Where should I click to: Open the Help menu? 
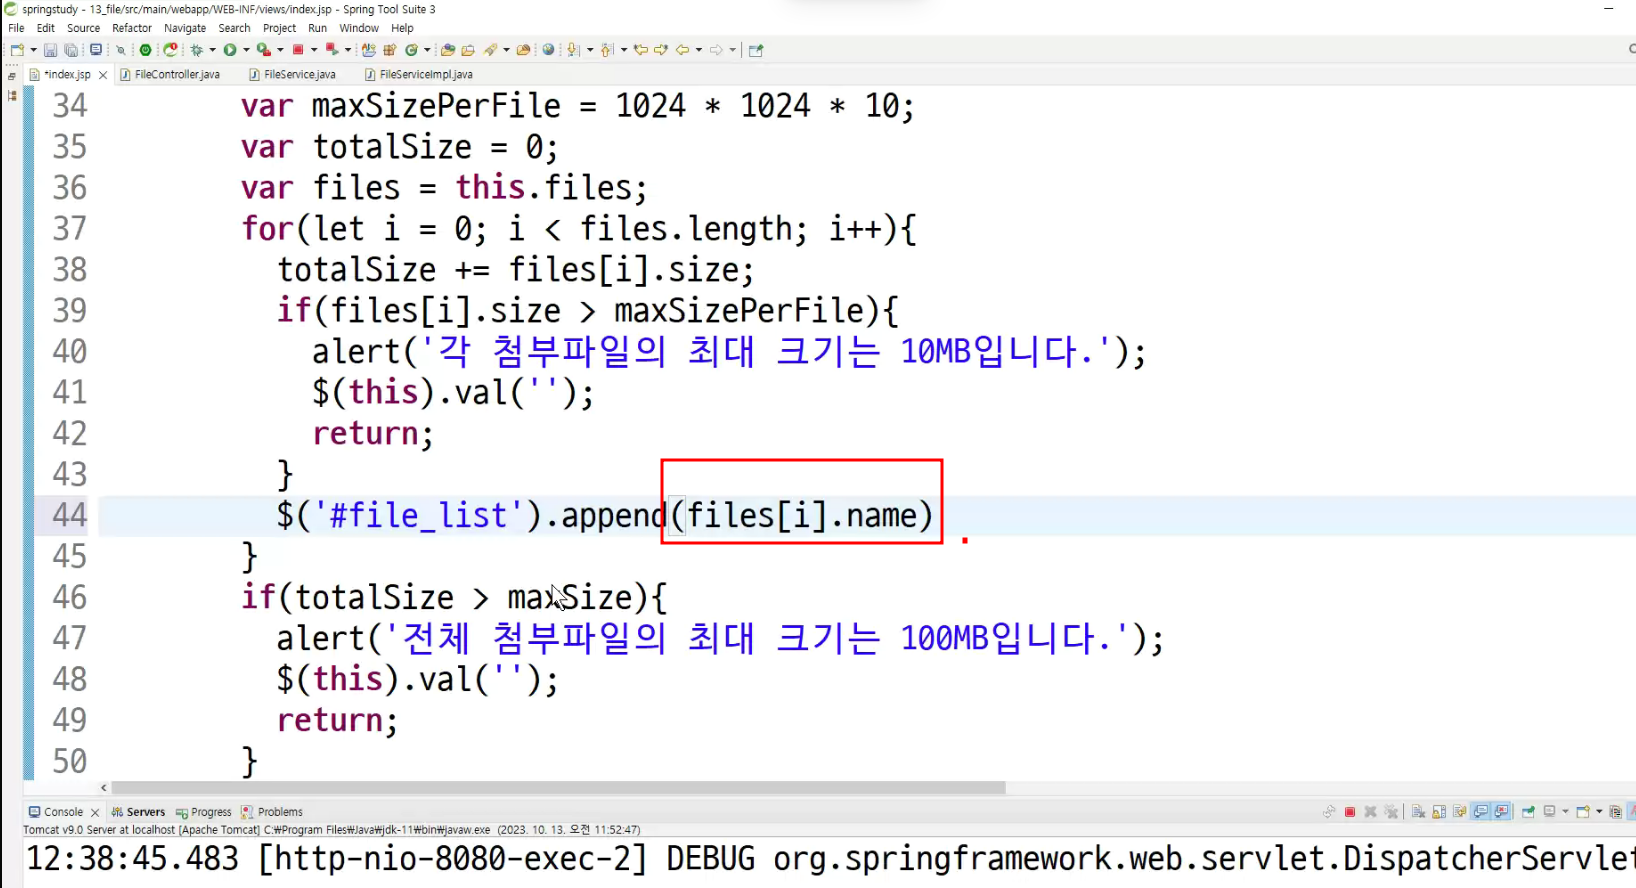[402, 28]
